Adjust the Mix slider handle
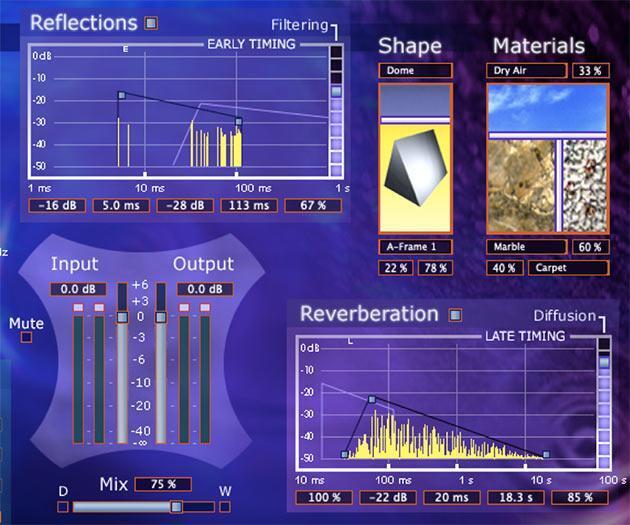The width and height of the screenshot is (630, 525). pyautogui.click(x=176, y=507)
